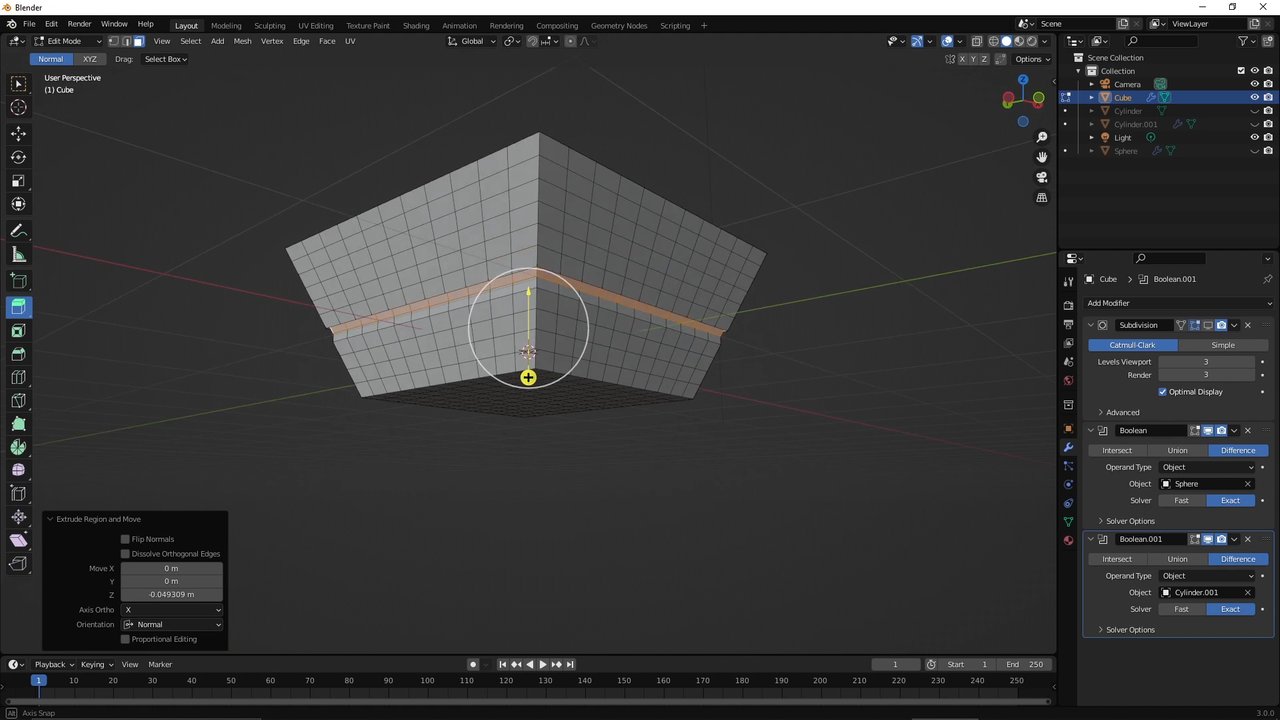Choose XYZ orientation button
The width and height of the screenshot is (1280, 720).
tap(89, 59)
